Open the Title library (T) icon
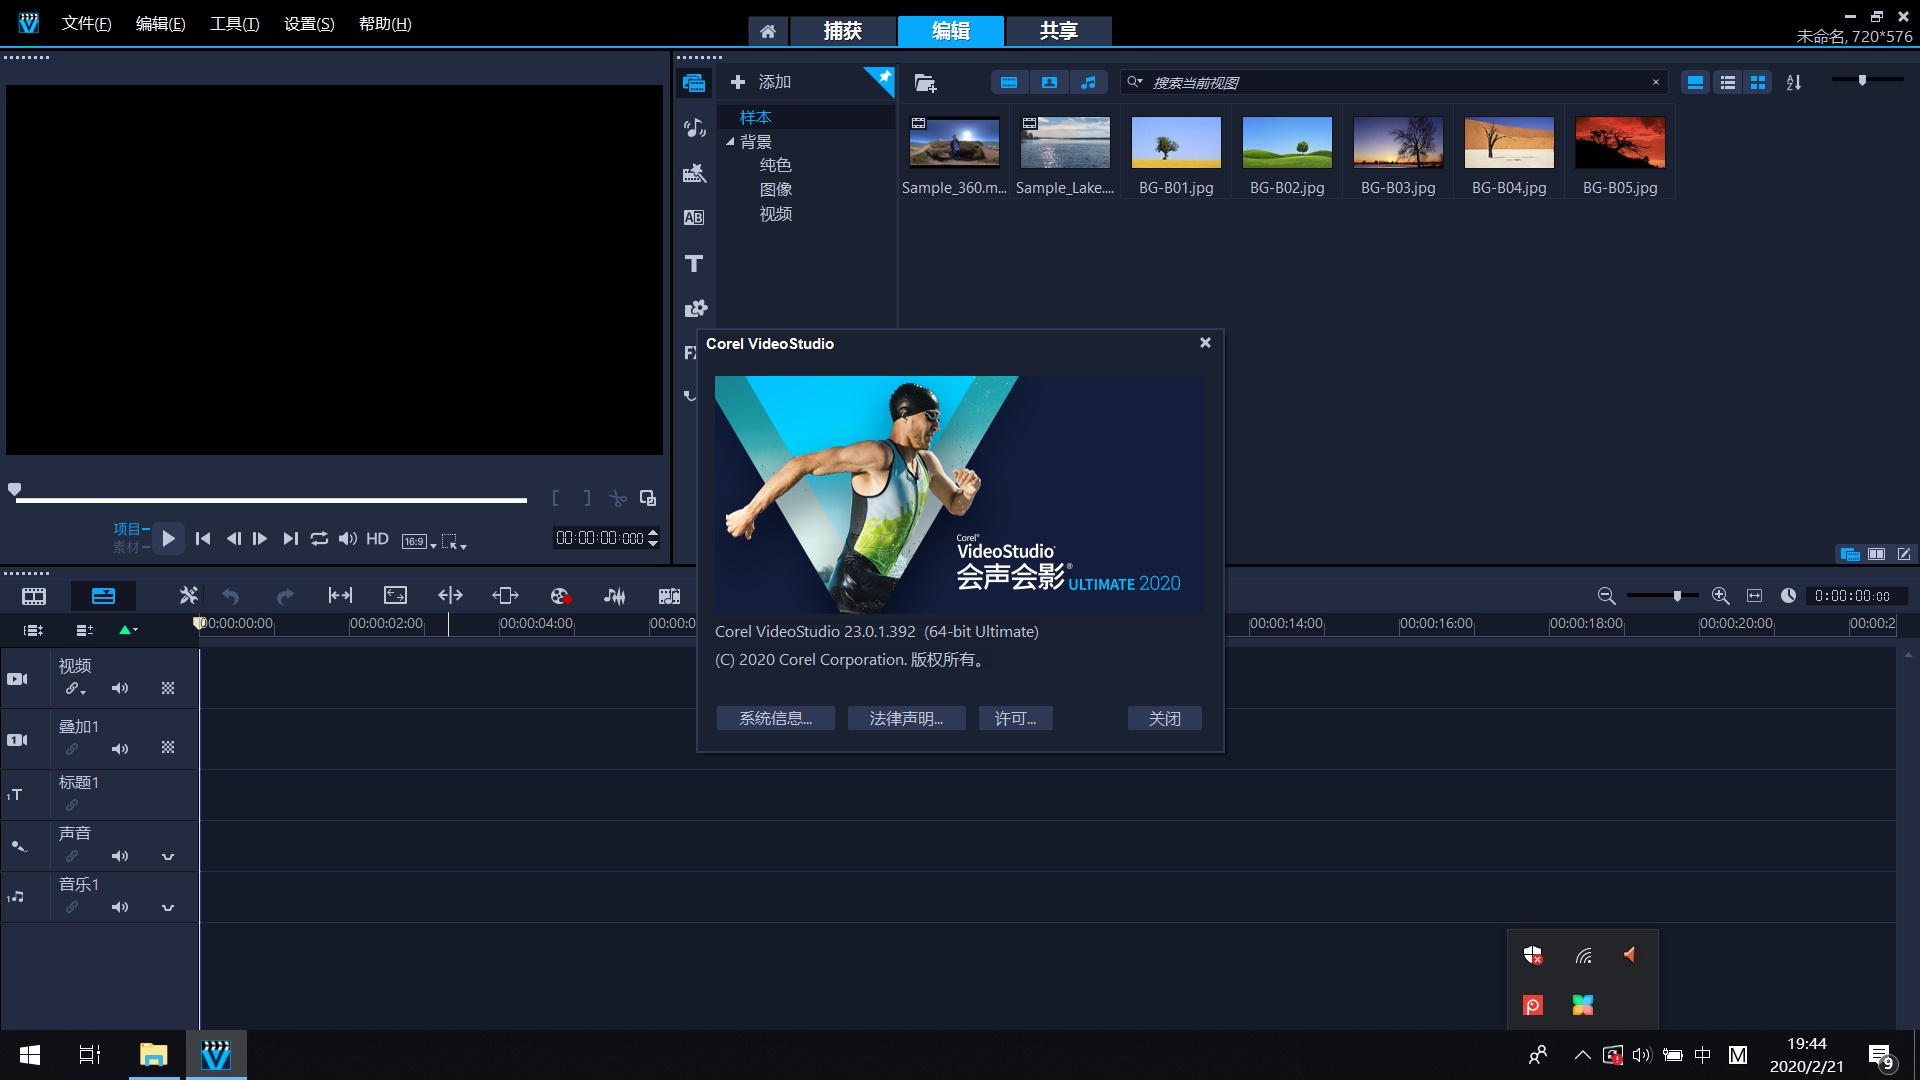Viewport: 1920px width, 1080px height. pos(694,263)
